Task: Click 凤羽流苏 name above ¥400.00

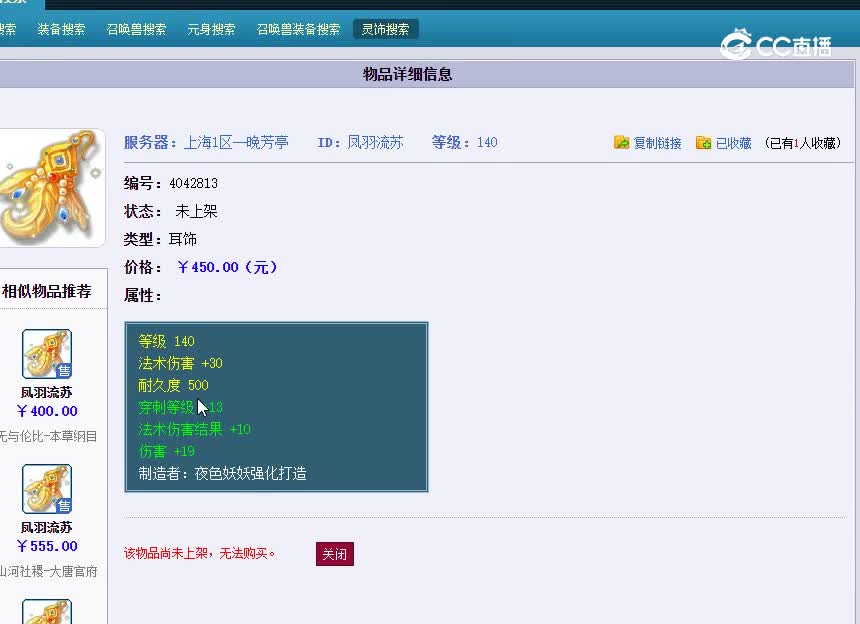Action: coord(47,393)
